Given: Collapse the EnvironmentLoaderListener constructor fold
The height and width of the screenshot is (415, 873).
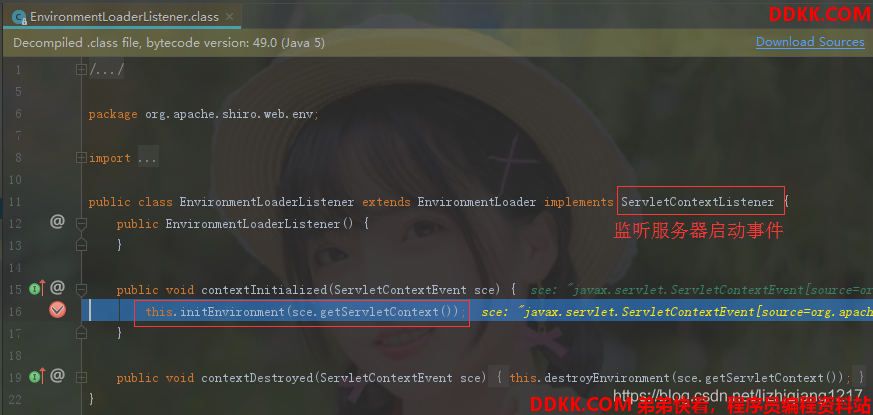Looking at the screenshot, I should coord(82,224).
